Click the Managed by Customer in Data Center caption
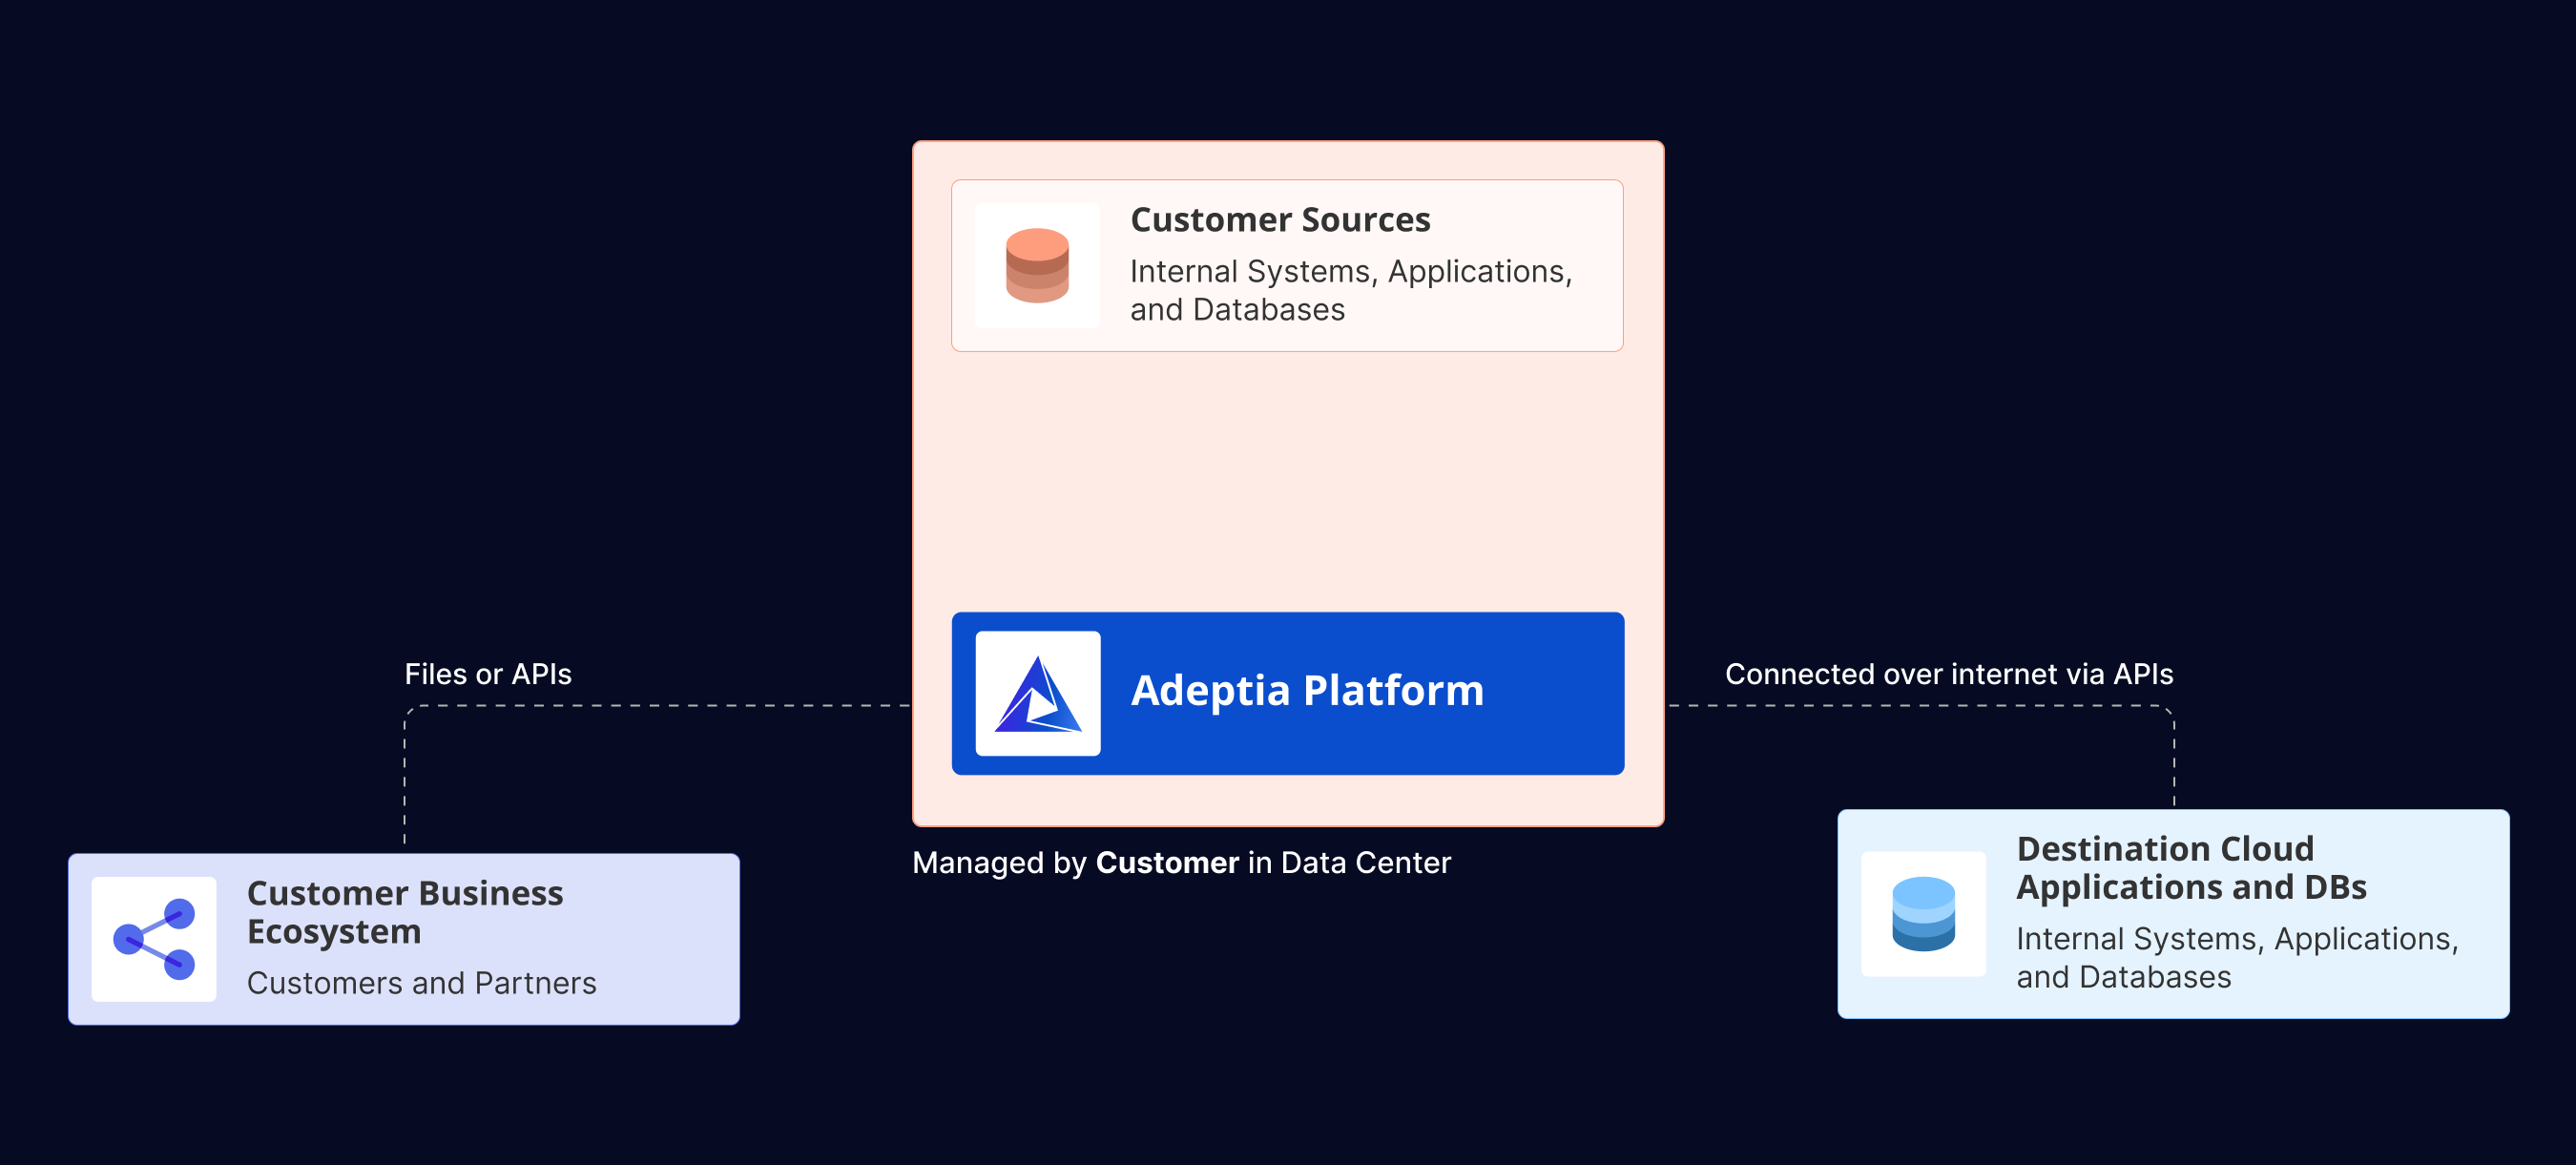 point(1181,863)
